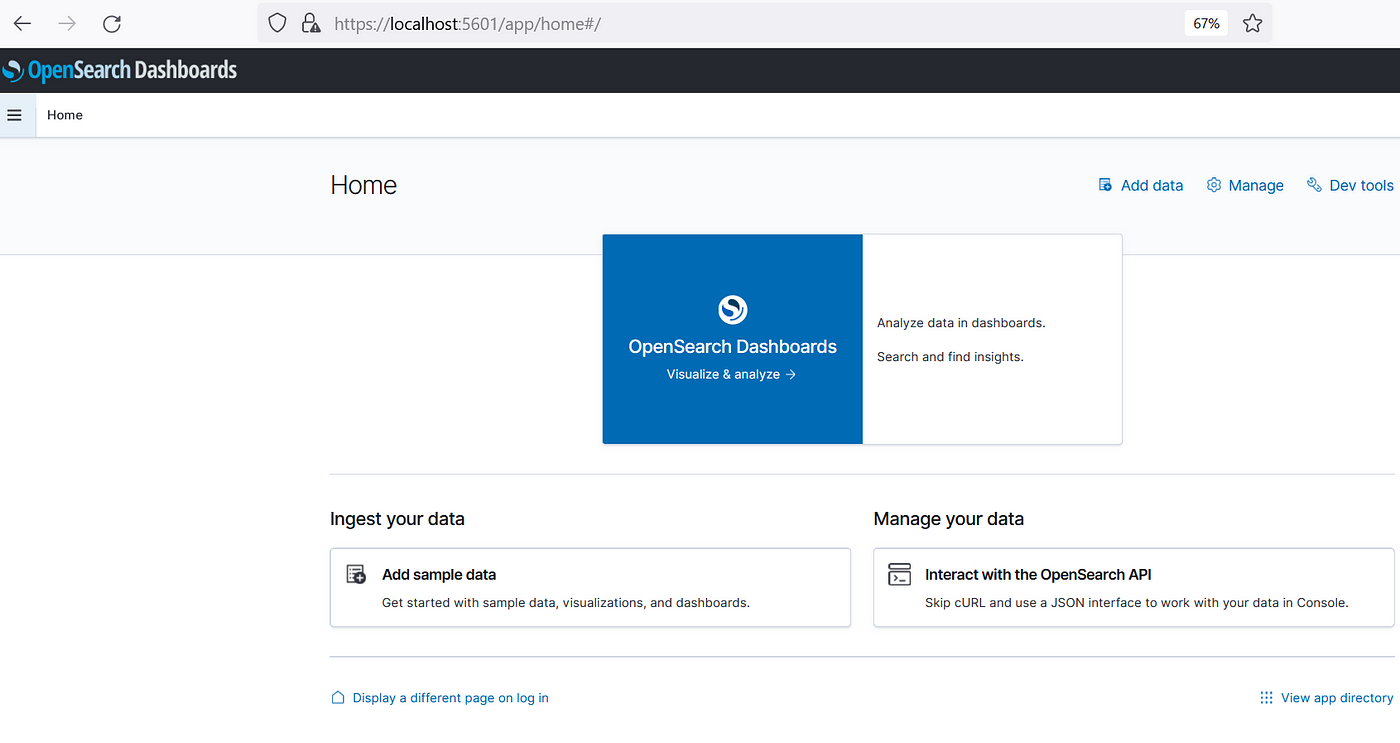Click the Add data icon
Image resolution: width=1400 pixels, height=743 pixels.
[x=1105, y=185]
